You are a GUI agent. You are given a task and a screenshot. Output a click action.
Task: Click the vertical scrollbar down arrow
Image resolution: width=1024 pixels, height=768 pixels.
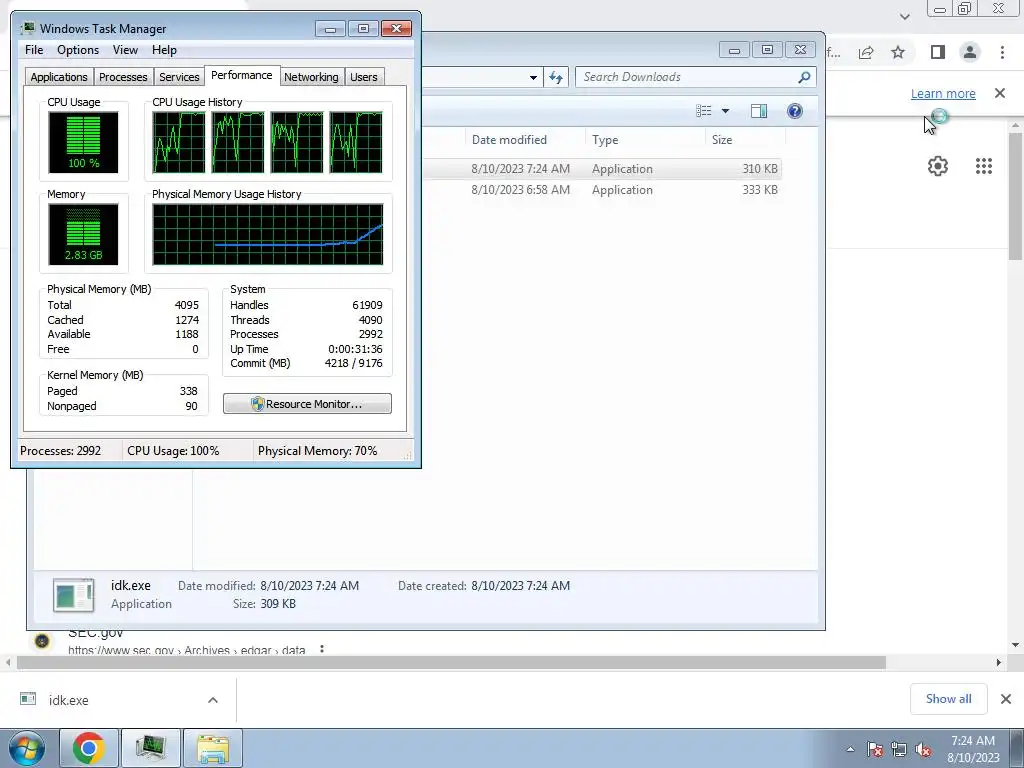pos(1016,645)
